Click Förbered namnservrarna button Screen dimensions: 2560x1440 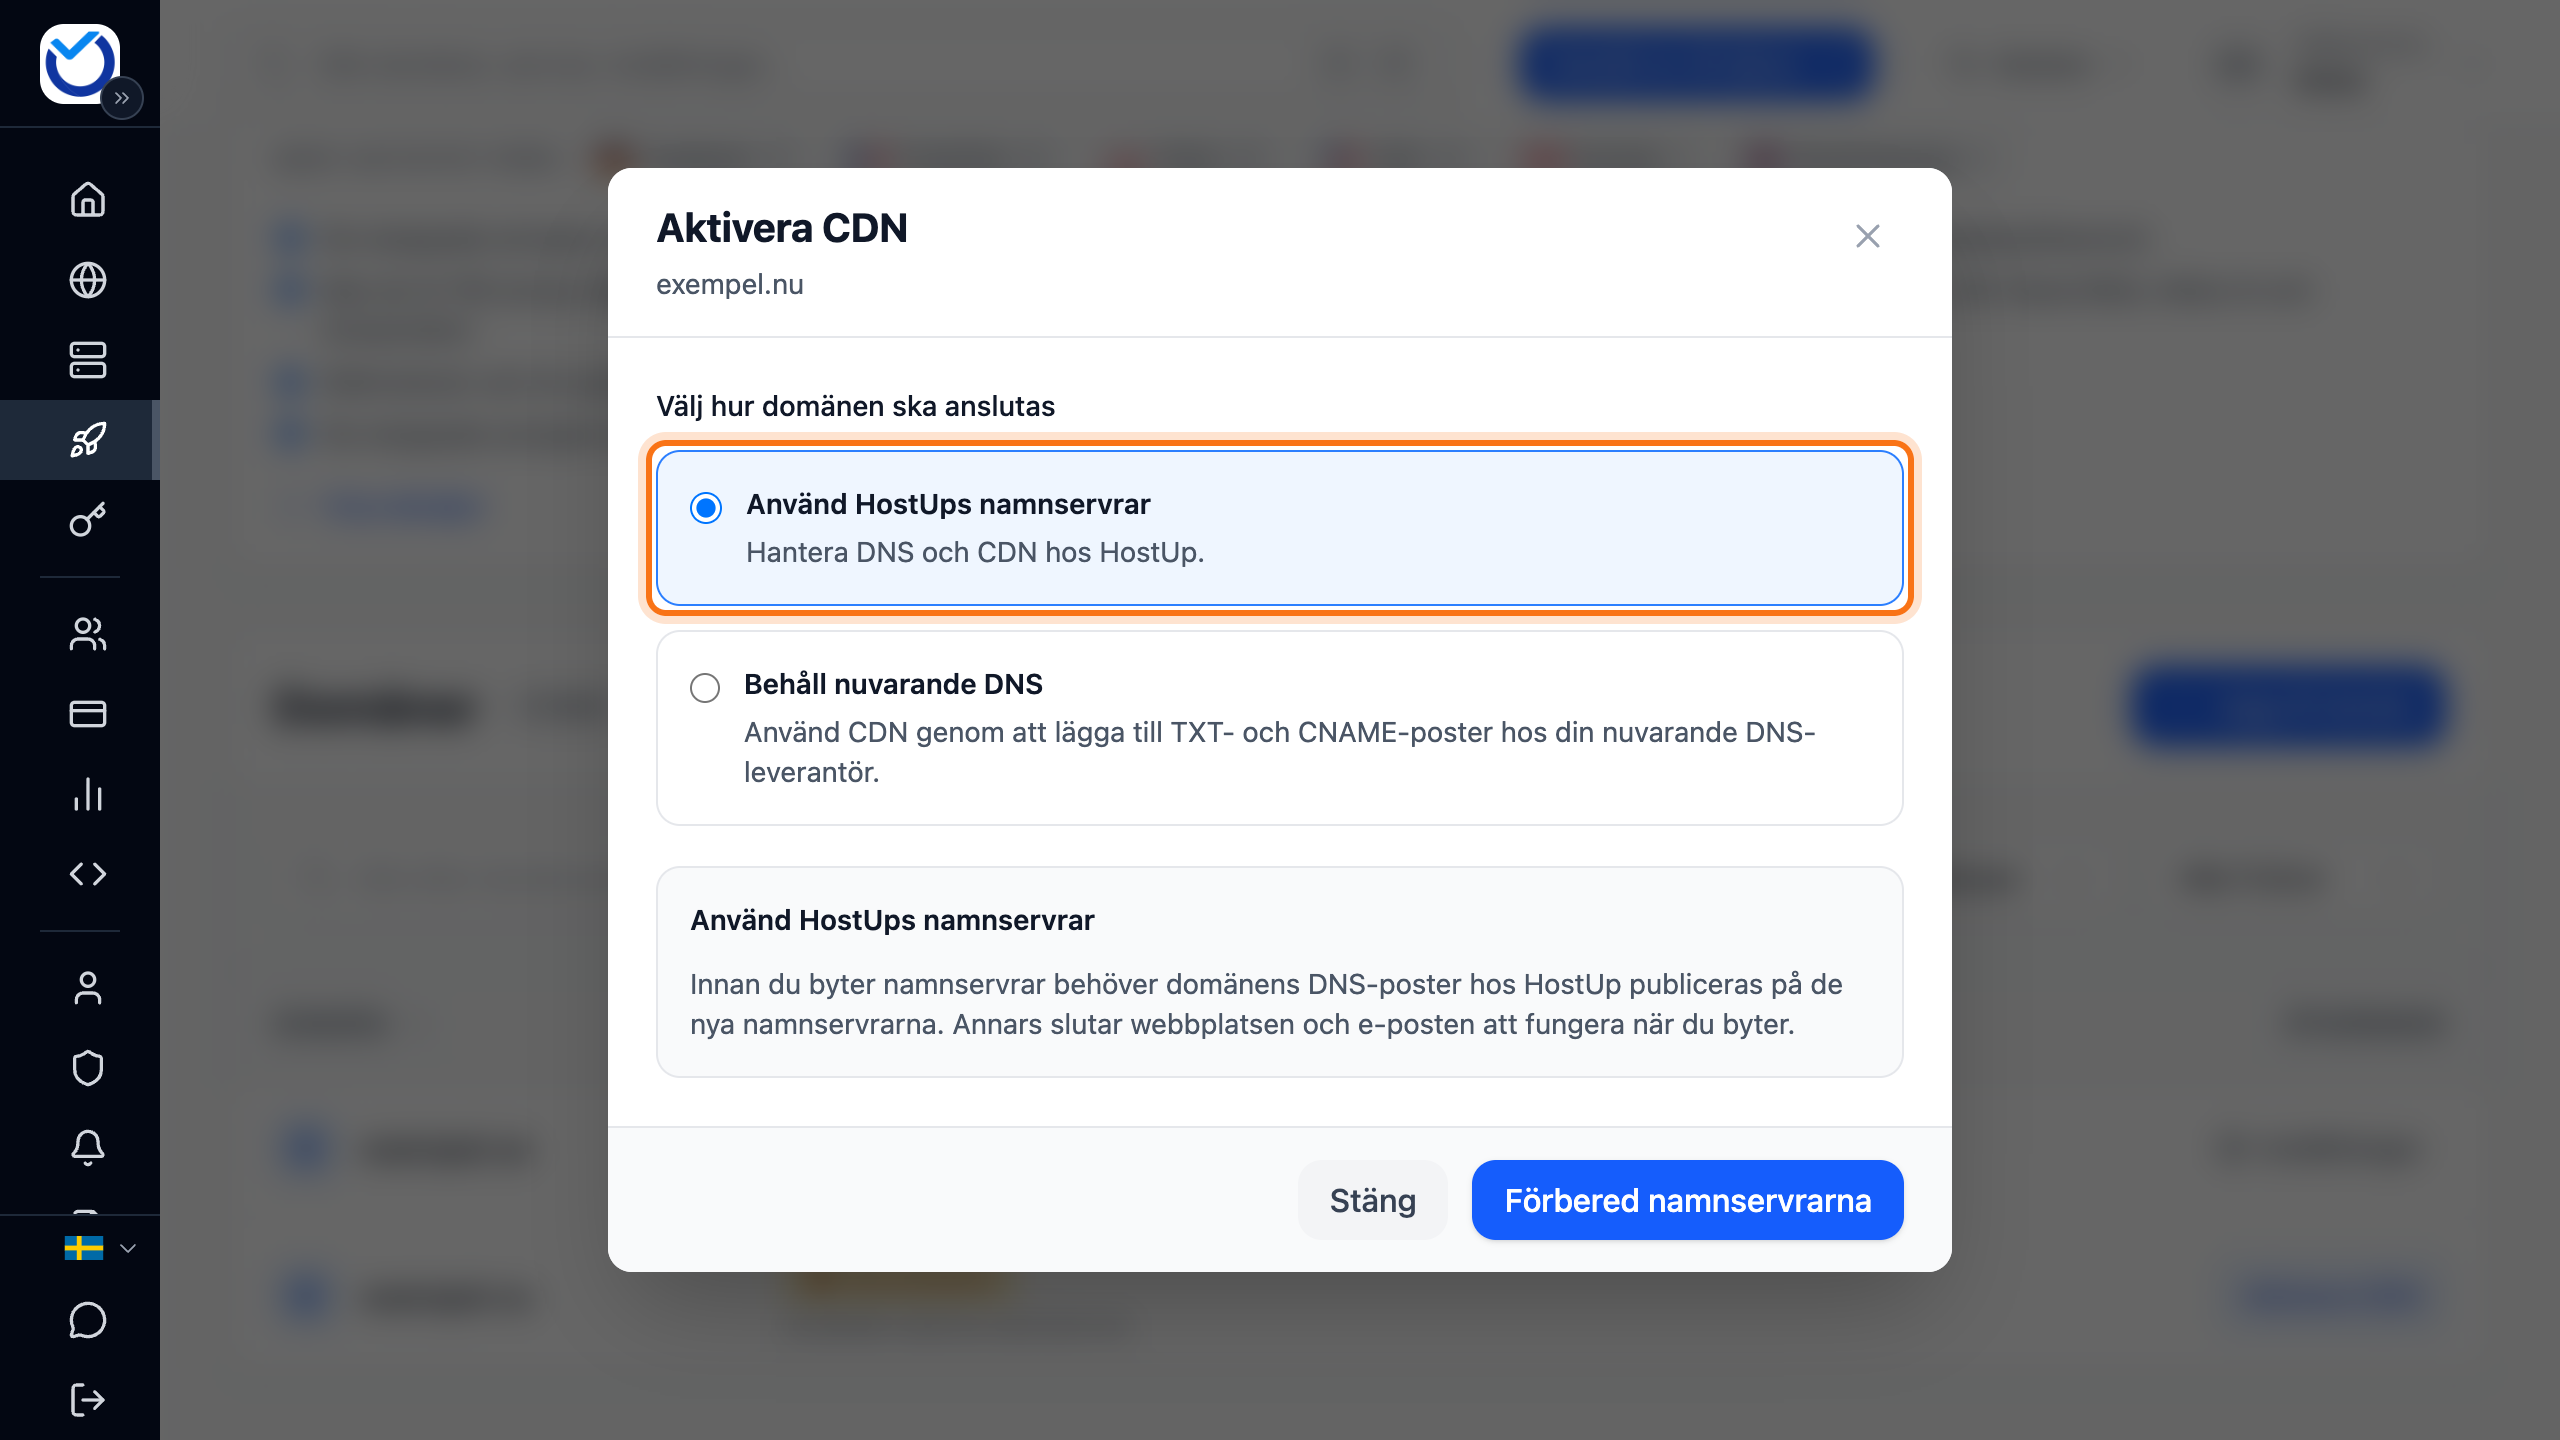coord(1688,1200)
